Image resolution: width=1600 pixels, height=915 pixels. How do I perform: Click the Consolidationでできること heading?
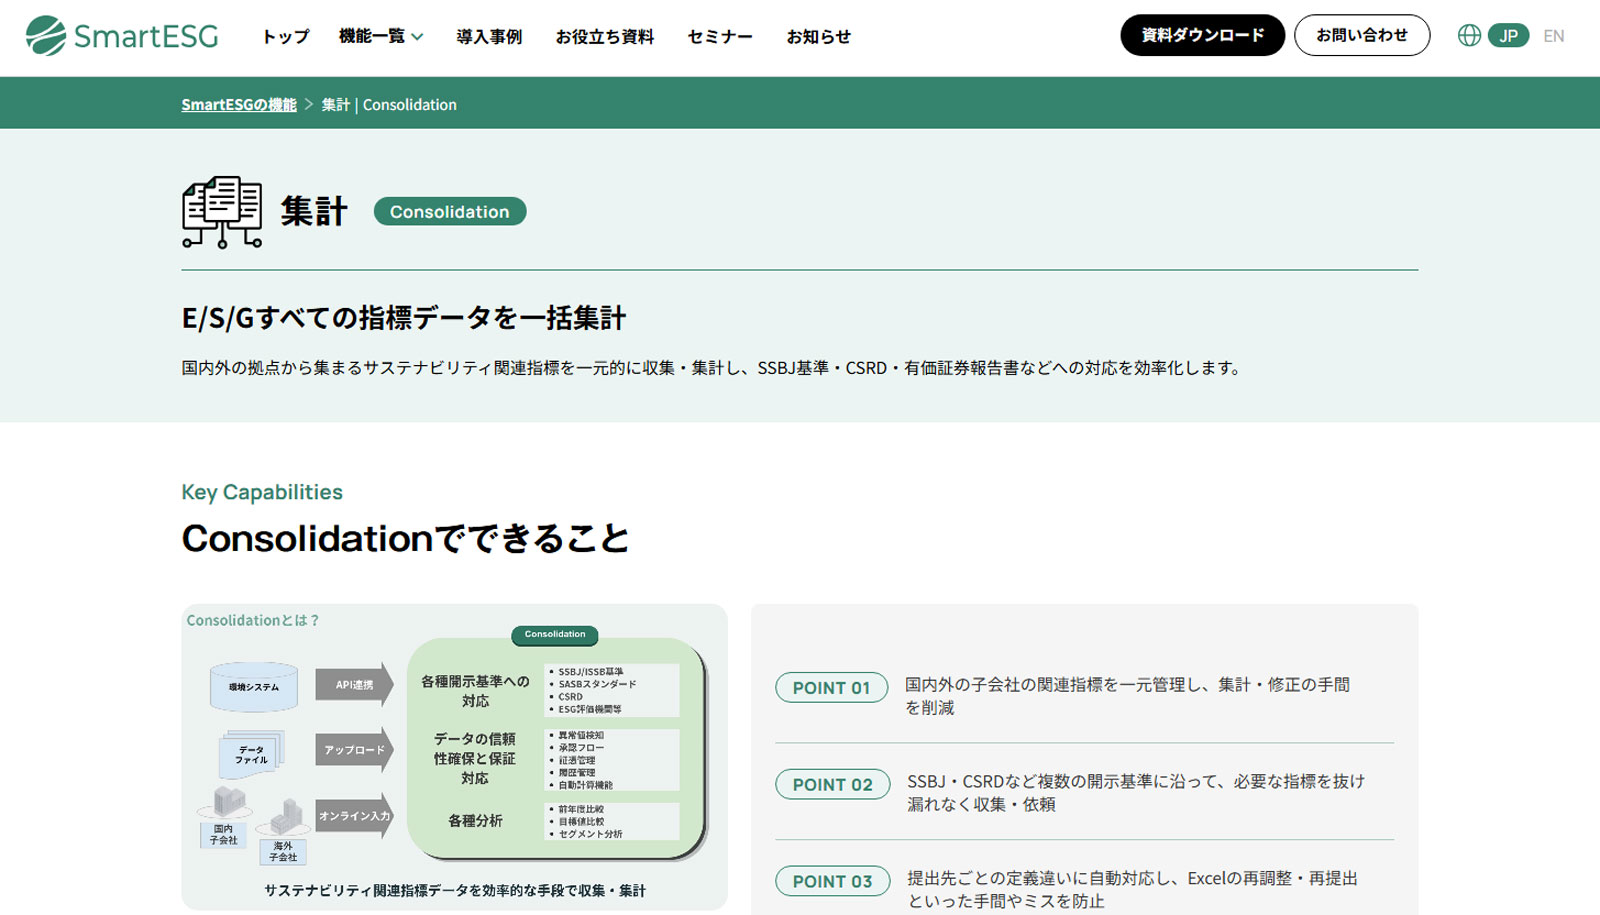click(x=405, y=538)
